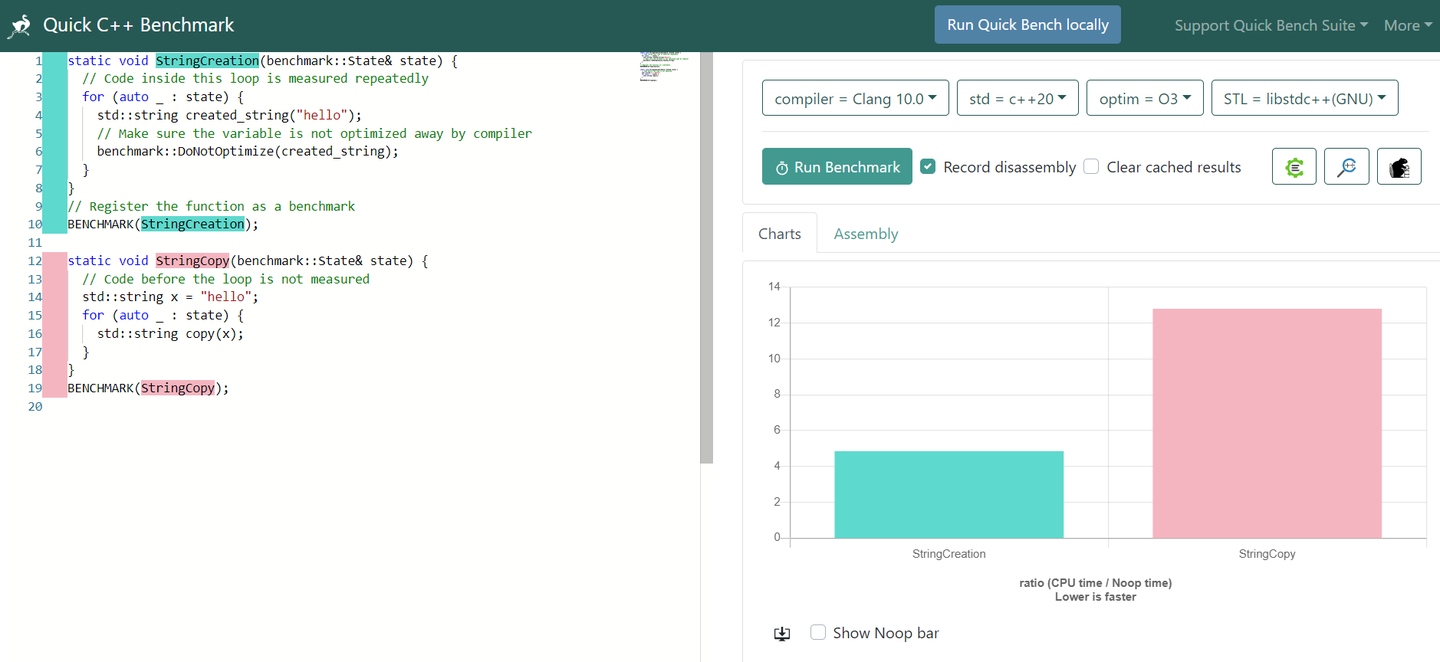1440x662 pixels.
Task: Toggle the Show Noop bar checkbox
Action: 818,633
